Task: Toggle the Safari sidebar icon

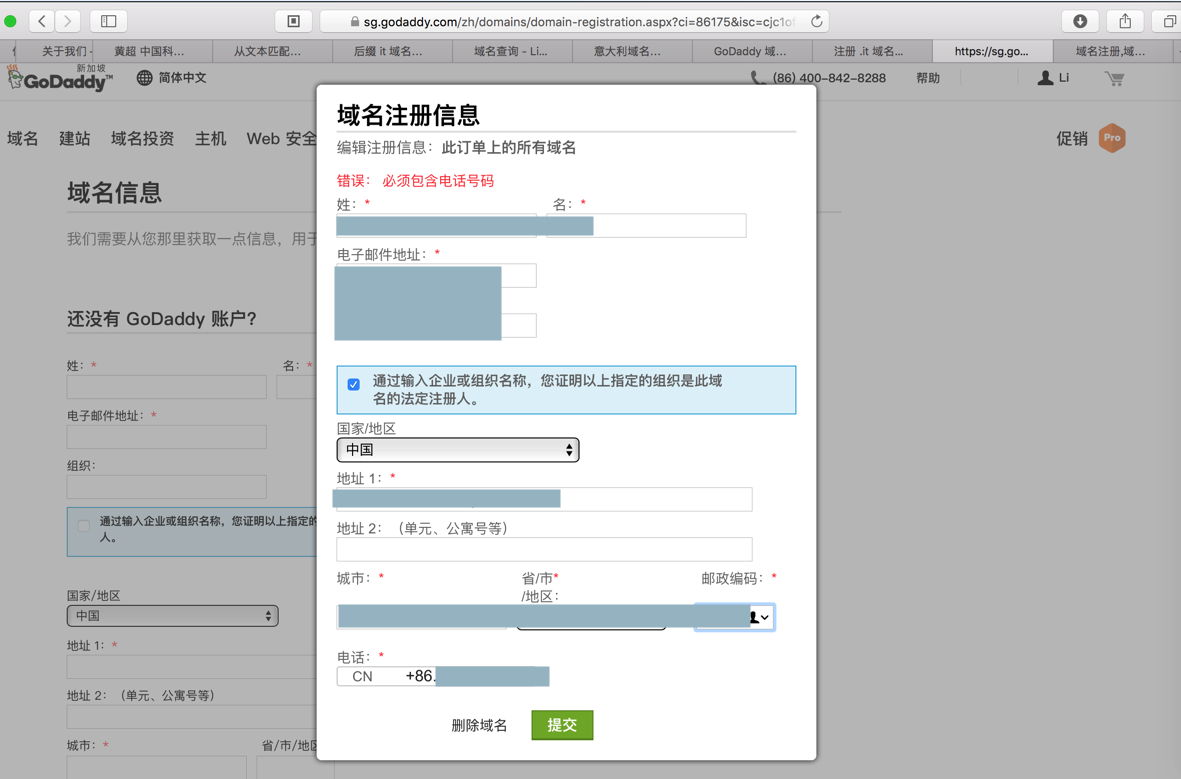Action: point(108,21)
